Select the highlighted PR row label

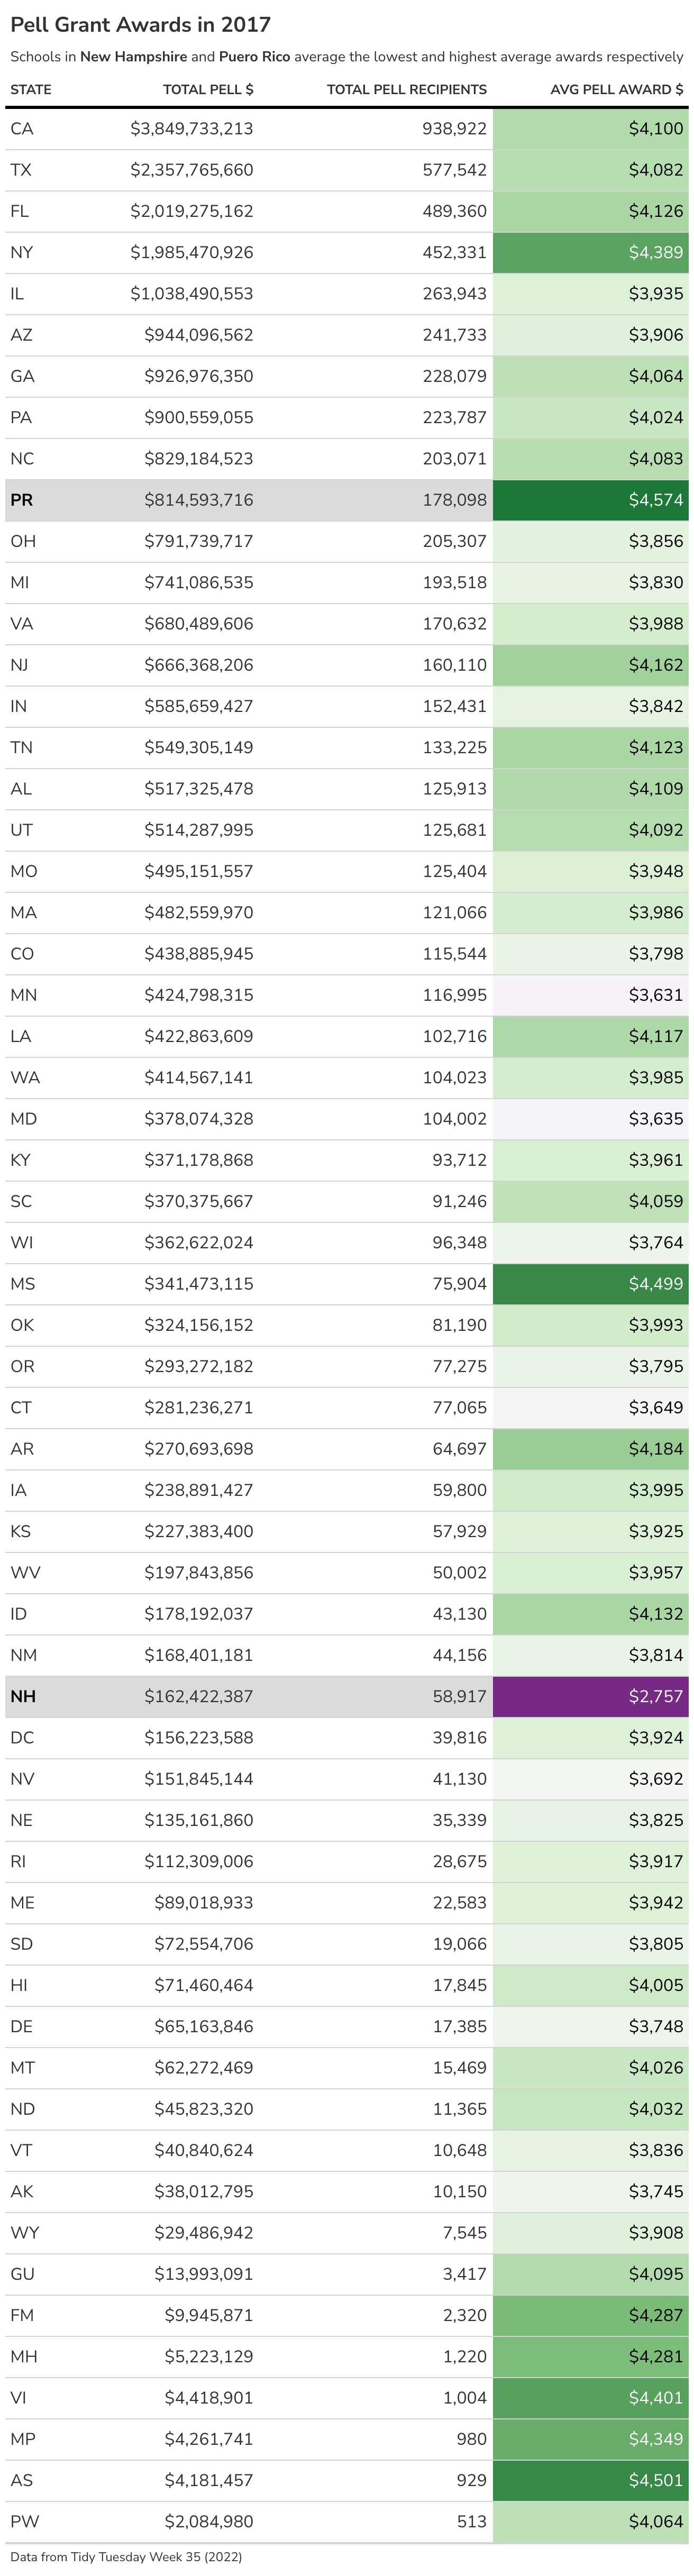[21, 500]
